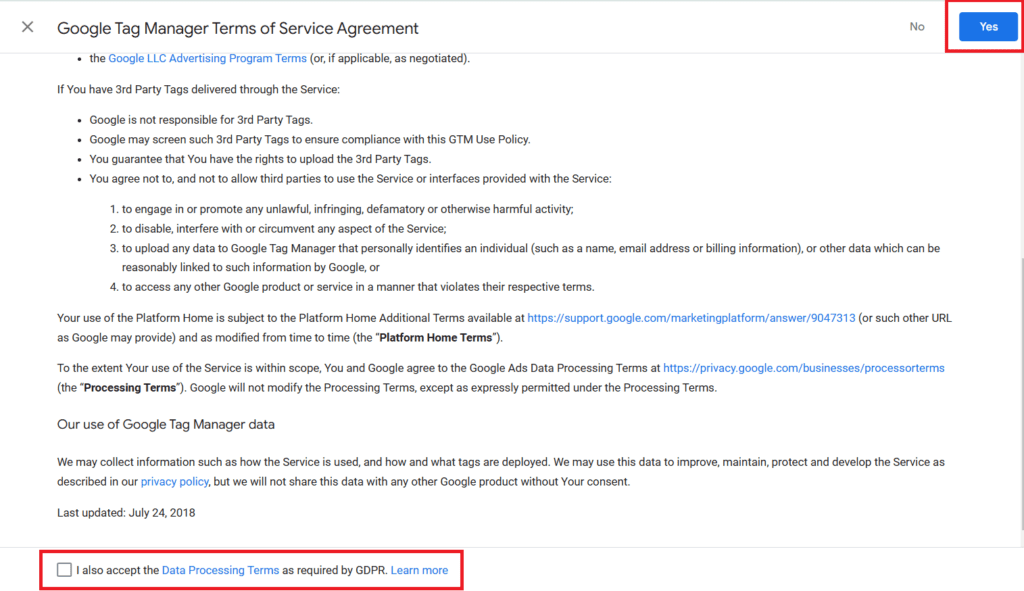Viewport: 1024px width, 591px height.
Task: Enable the Data Processing Terms acceptance checkbox
Action: tap(64, 569)
